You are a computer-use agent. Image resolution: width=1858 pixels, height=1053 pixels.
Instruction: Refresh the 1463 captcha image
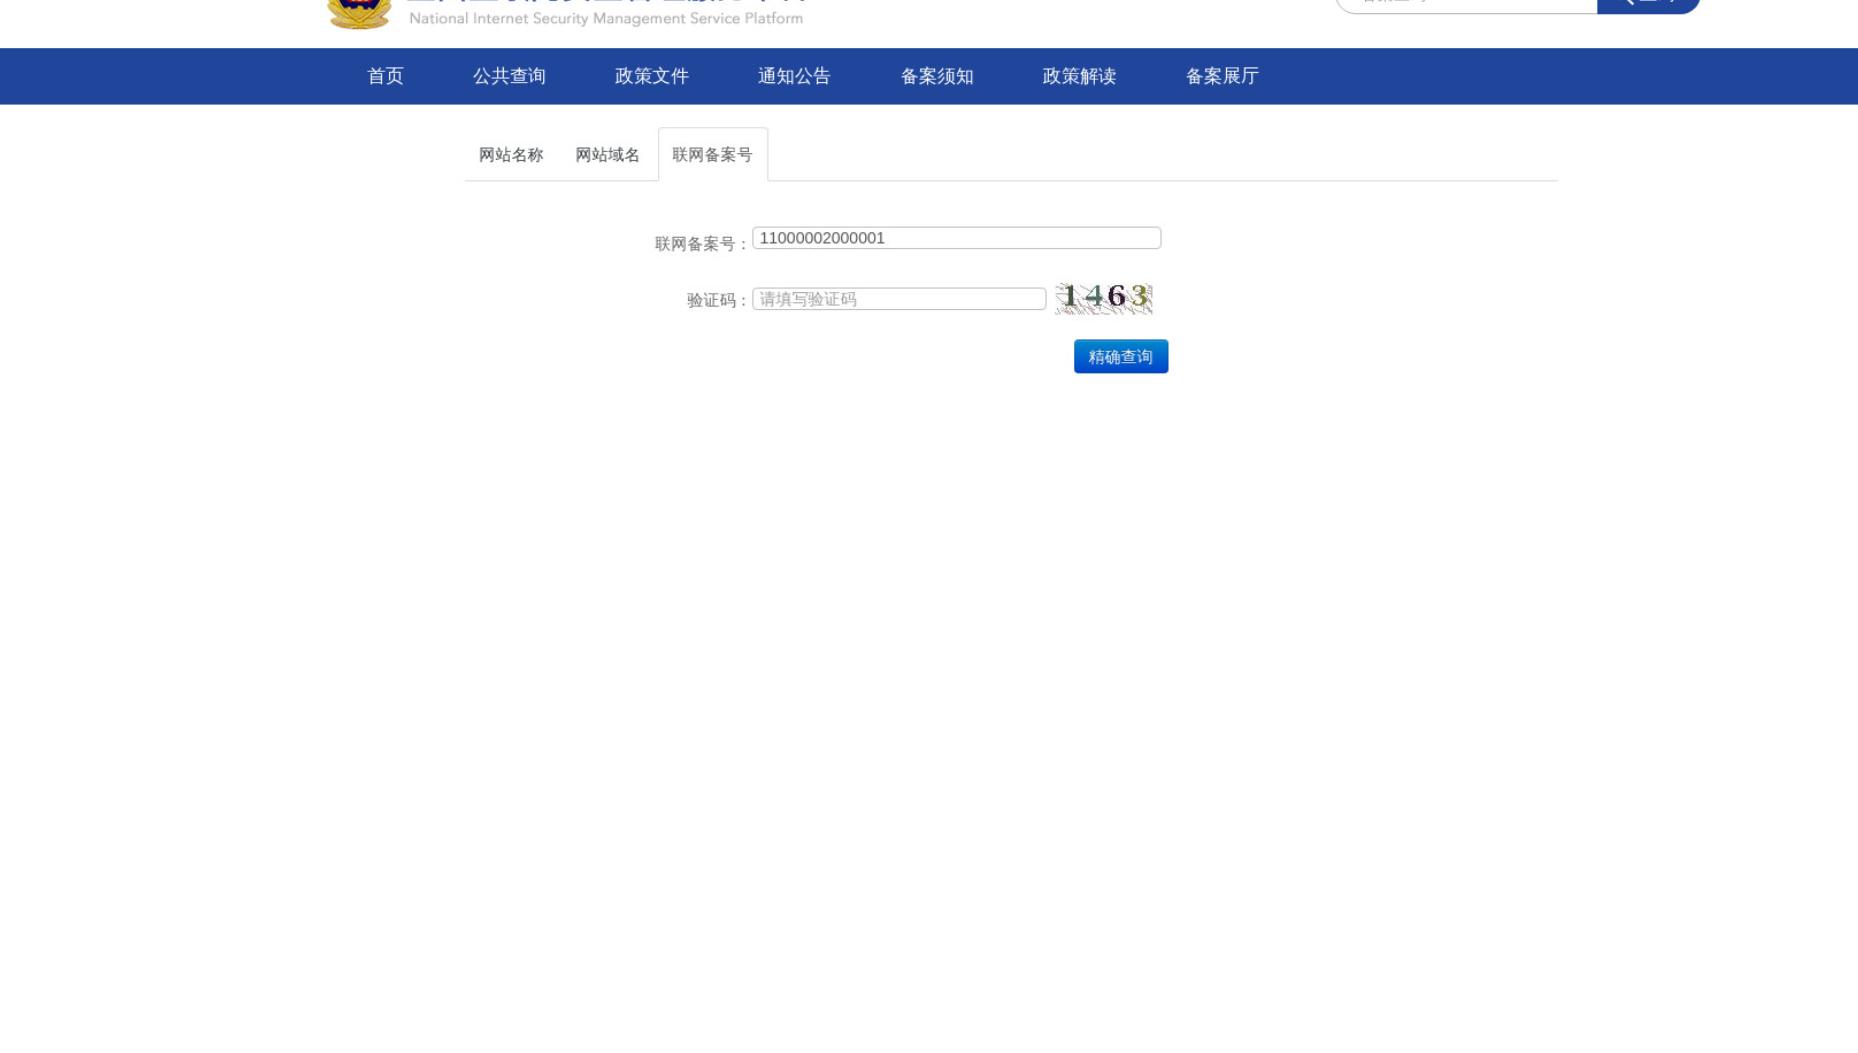pos(1103,298)
